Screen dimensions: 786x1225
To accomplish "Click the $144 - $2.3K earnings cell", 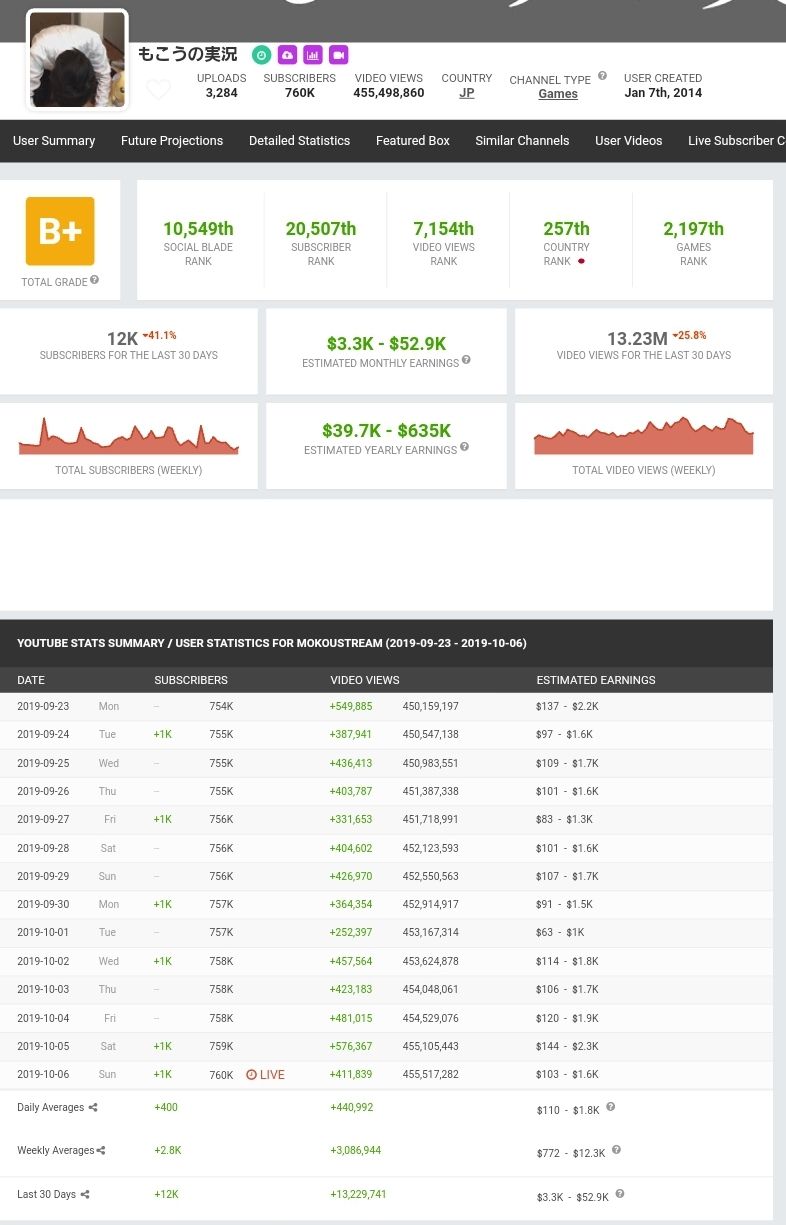I will pos(567,1046).
